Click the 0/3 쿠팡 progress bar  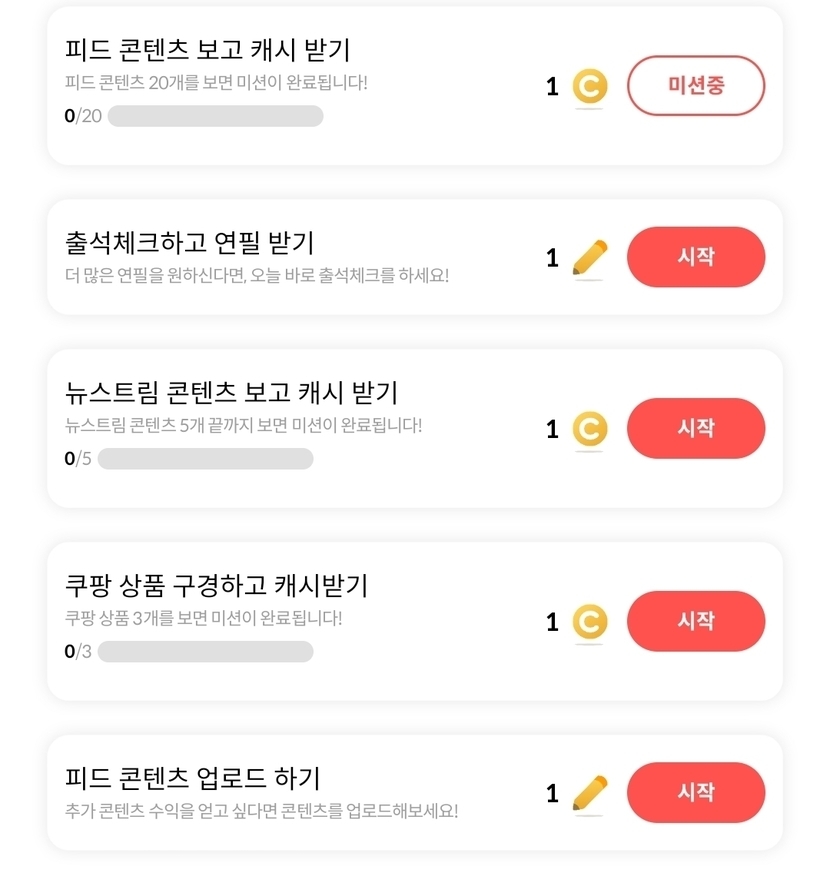click(x=205, y=652)
